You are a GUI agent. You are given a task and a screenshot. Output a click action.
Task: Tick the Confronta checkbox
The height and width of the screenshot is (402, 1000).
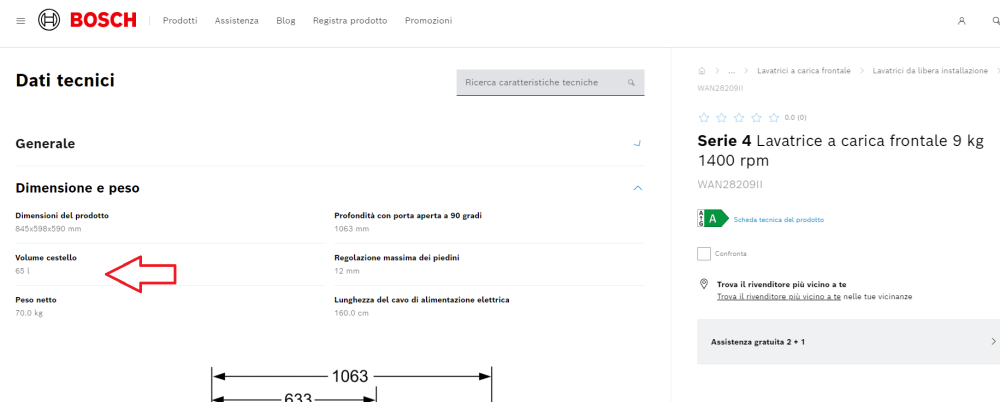click(704, 254)
